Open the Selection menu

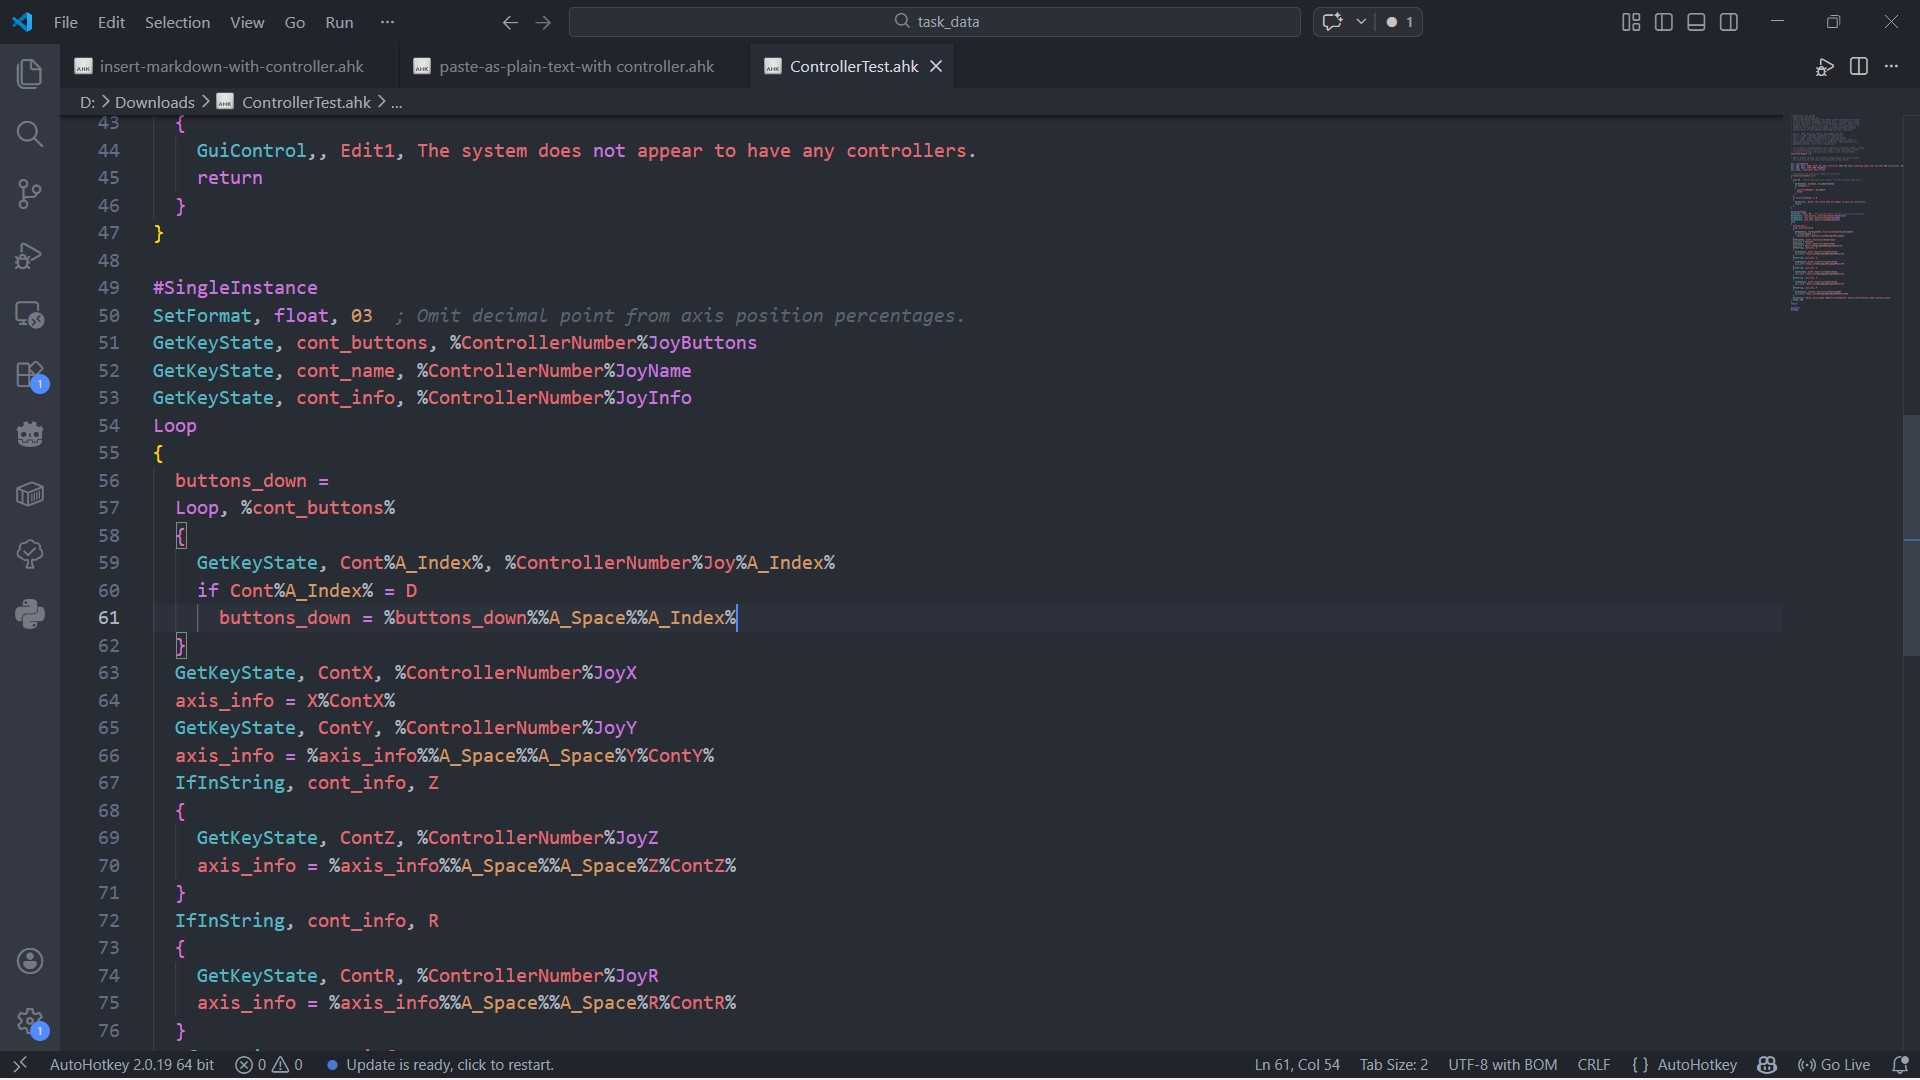[x=177, y=22]
